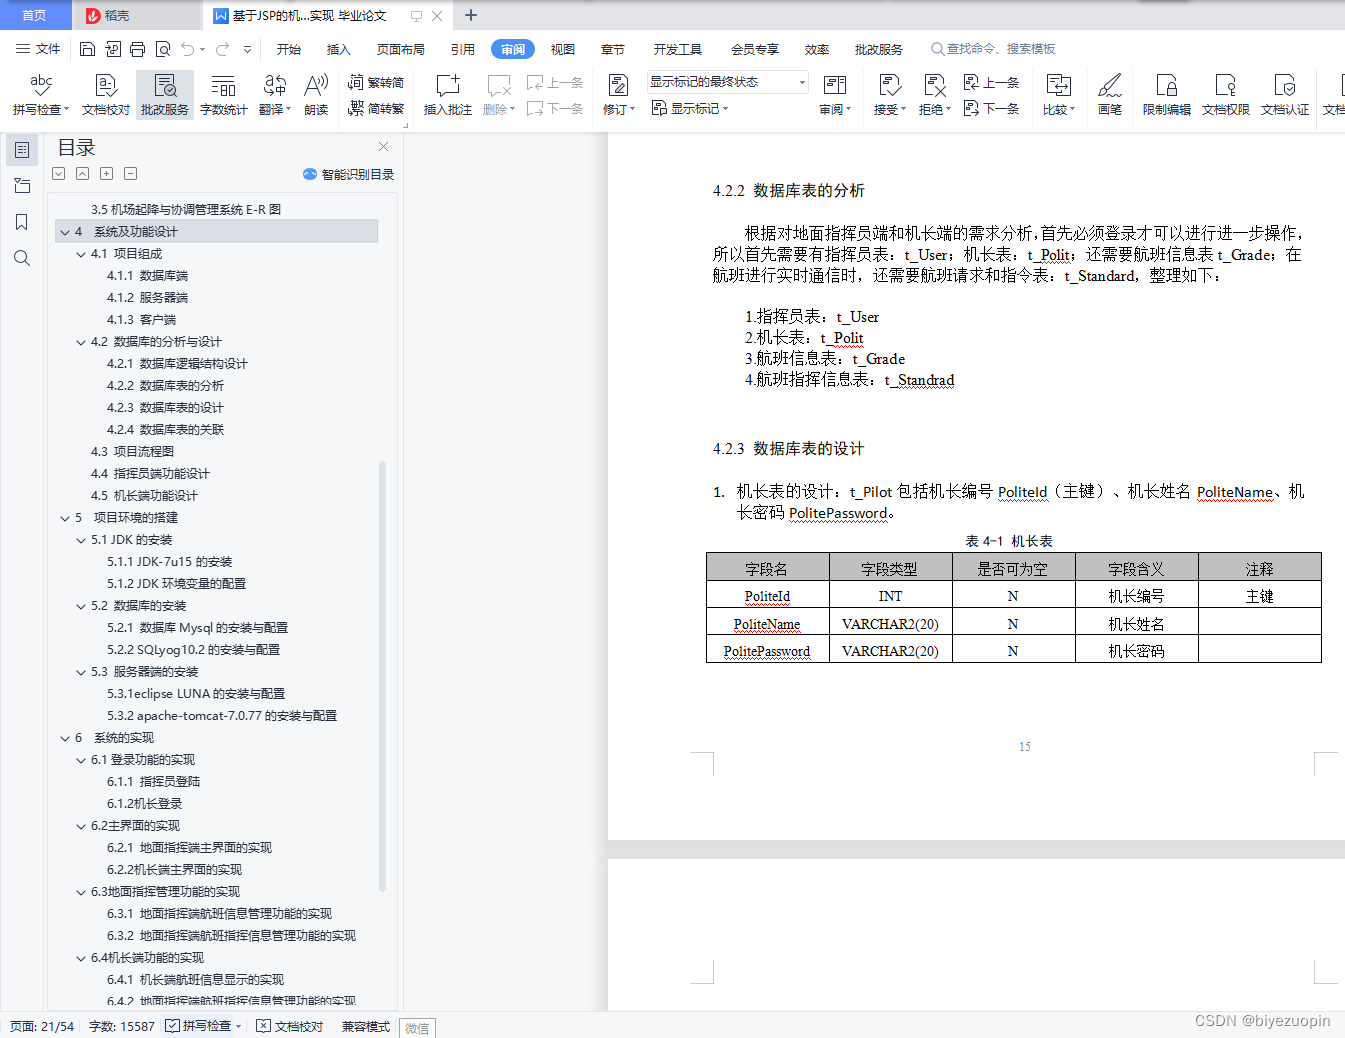Collapse 5.1 JDK 的安装 node
The width and height of the screenshot is (1345, 1038).
[x=81, y=540]
